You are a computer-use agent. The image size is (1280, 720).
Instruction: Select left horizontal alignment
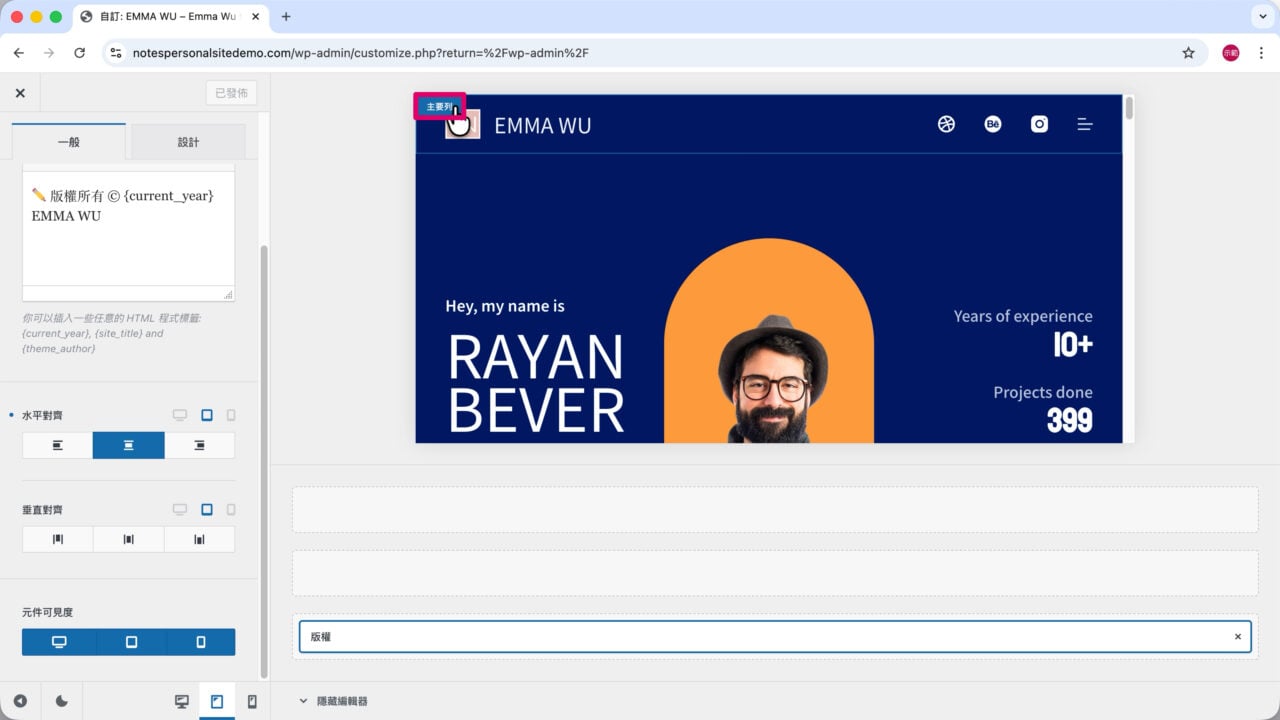[x=58, y=445]
